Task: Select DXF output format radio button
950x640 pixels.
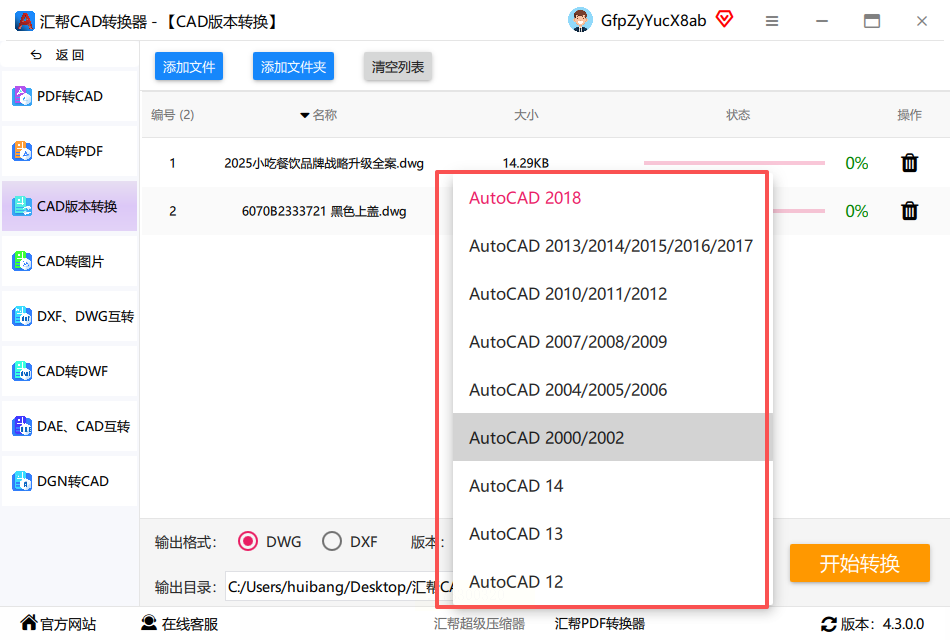Action: (331, 541)
